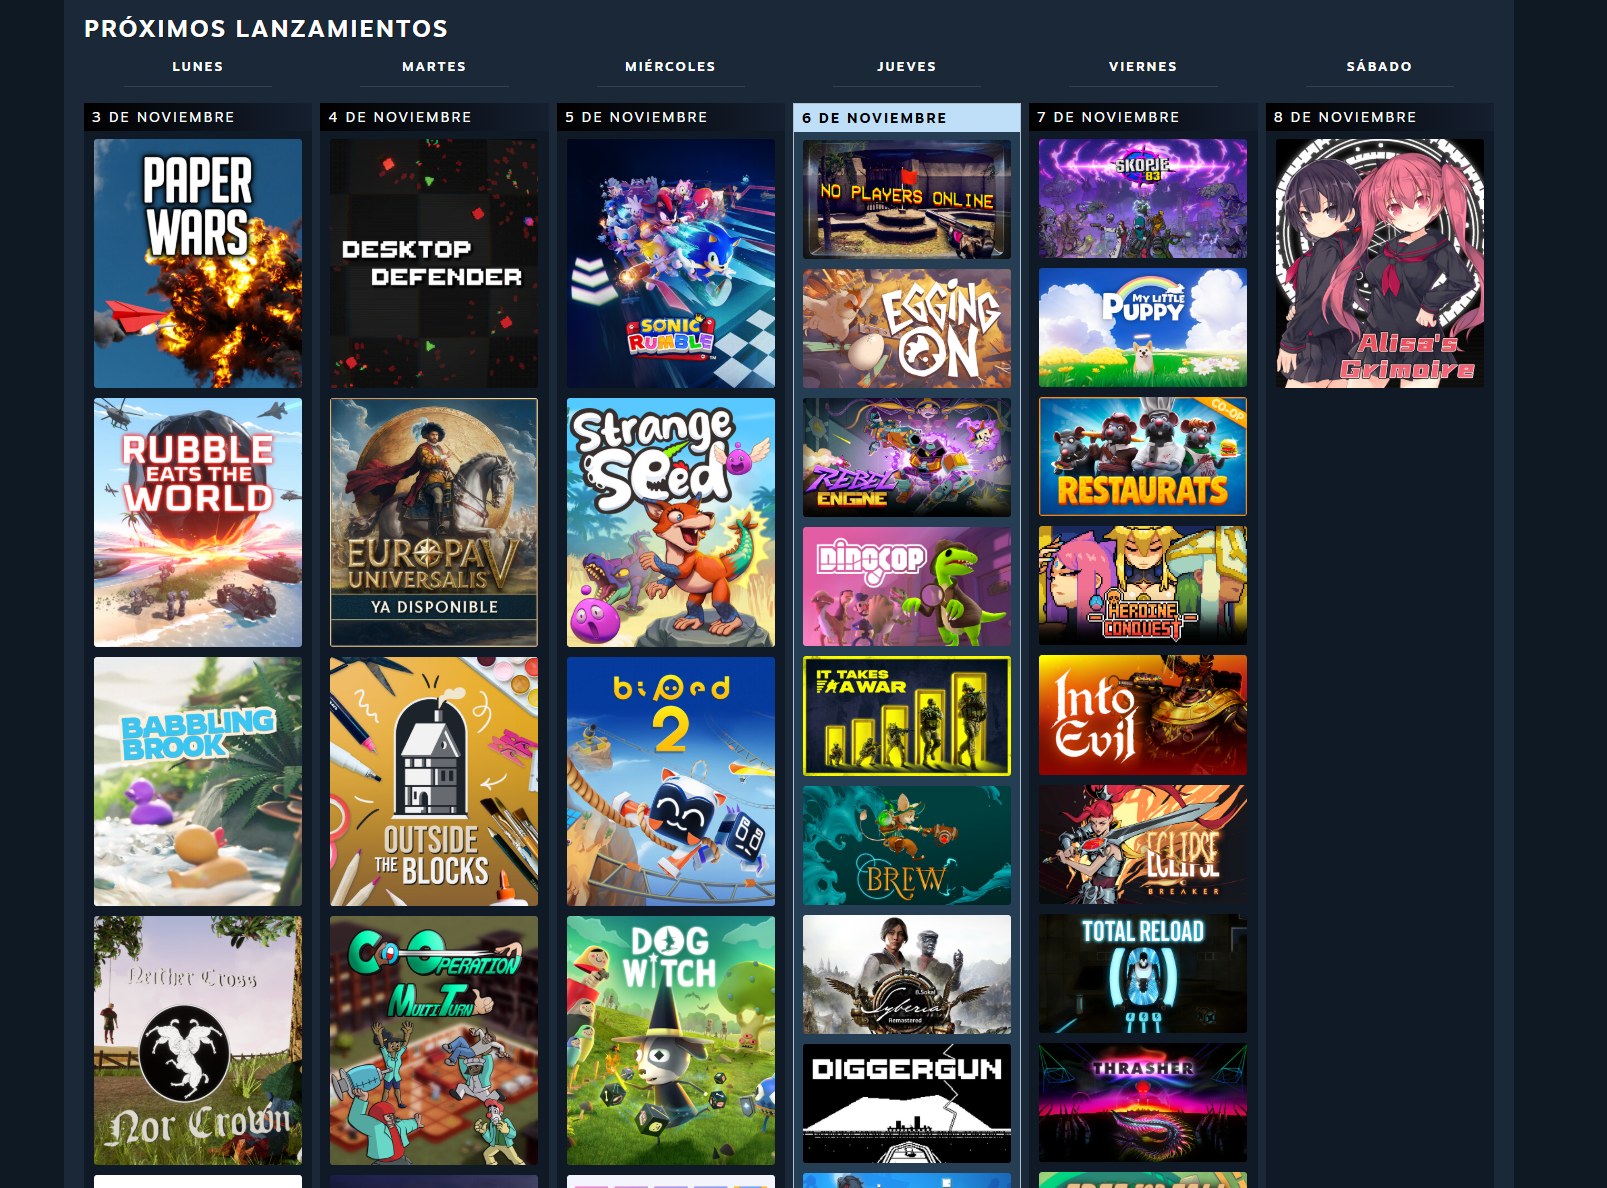
Task: Open Neither Cross Nor Crown capsule
Action: [198, 1040]
